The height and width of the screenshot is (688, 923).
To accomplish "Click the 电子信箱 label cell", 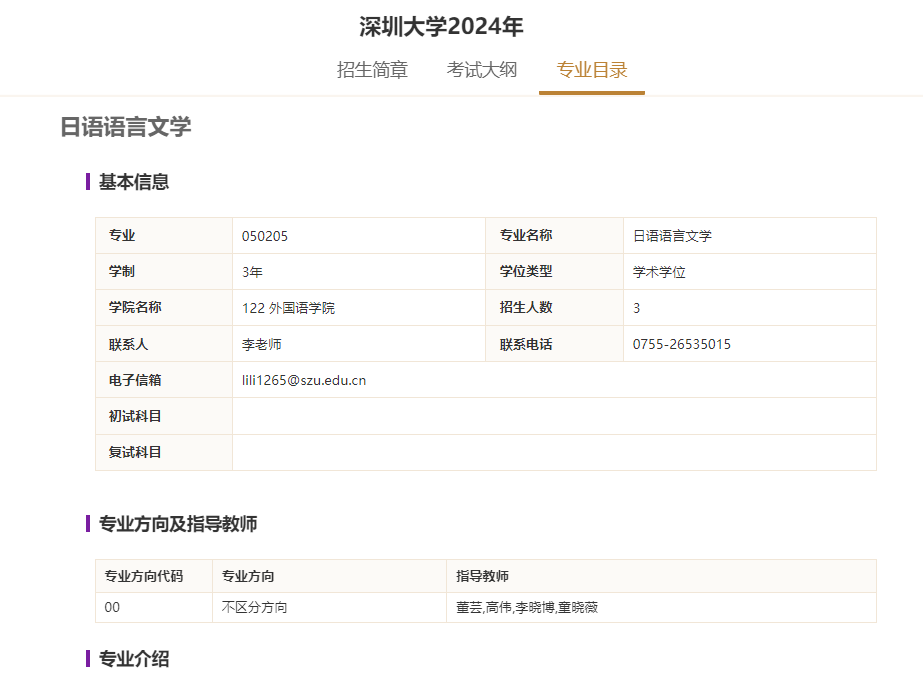I will (x=164, y=380).
